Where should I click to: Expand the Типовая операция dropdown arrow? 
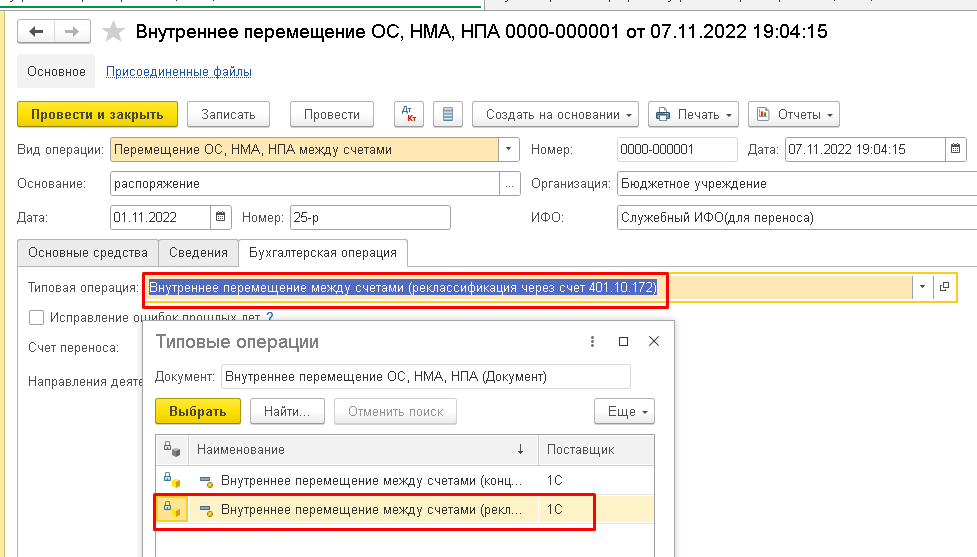[921, 287]
